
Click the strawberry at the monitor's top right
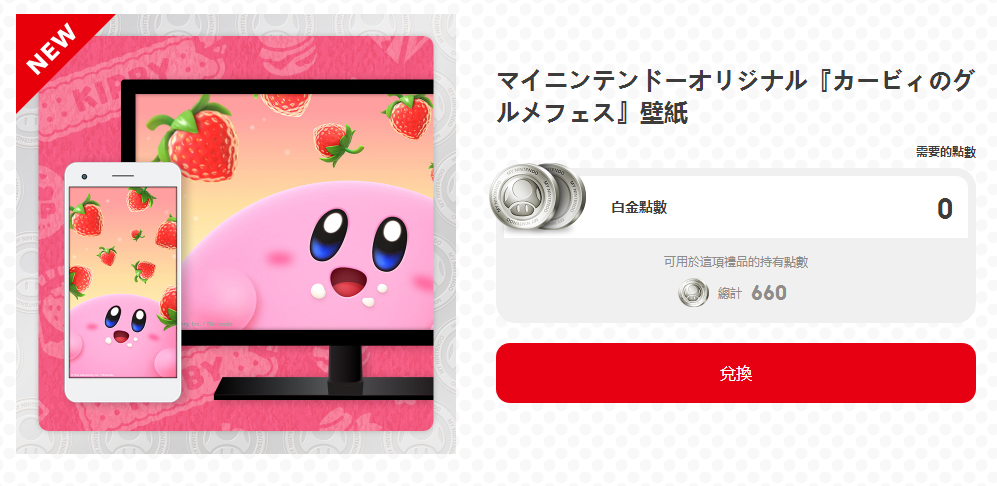[409, 115]
